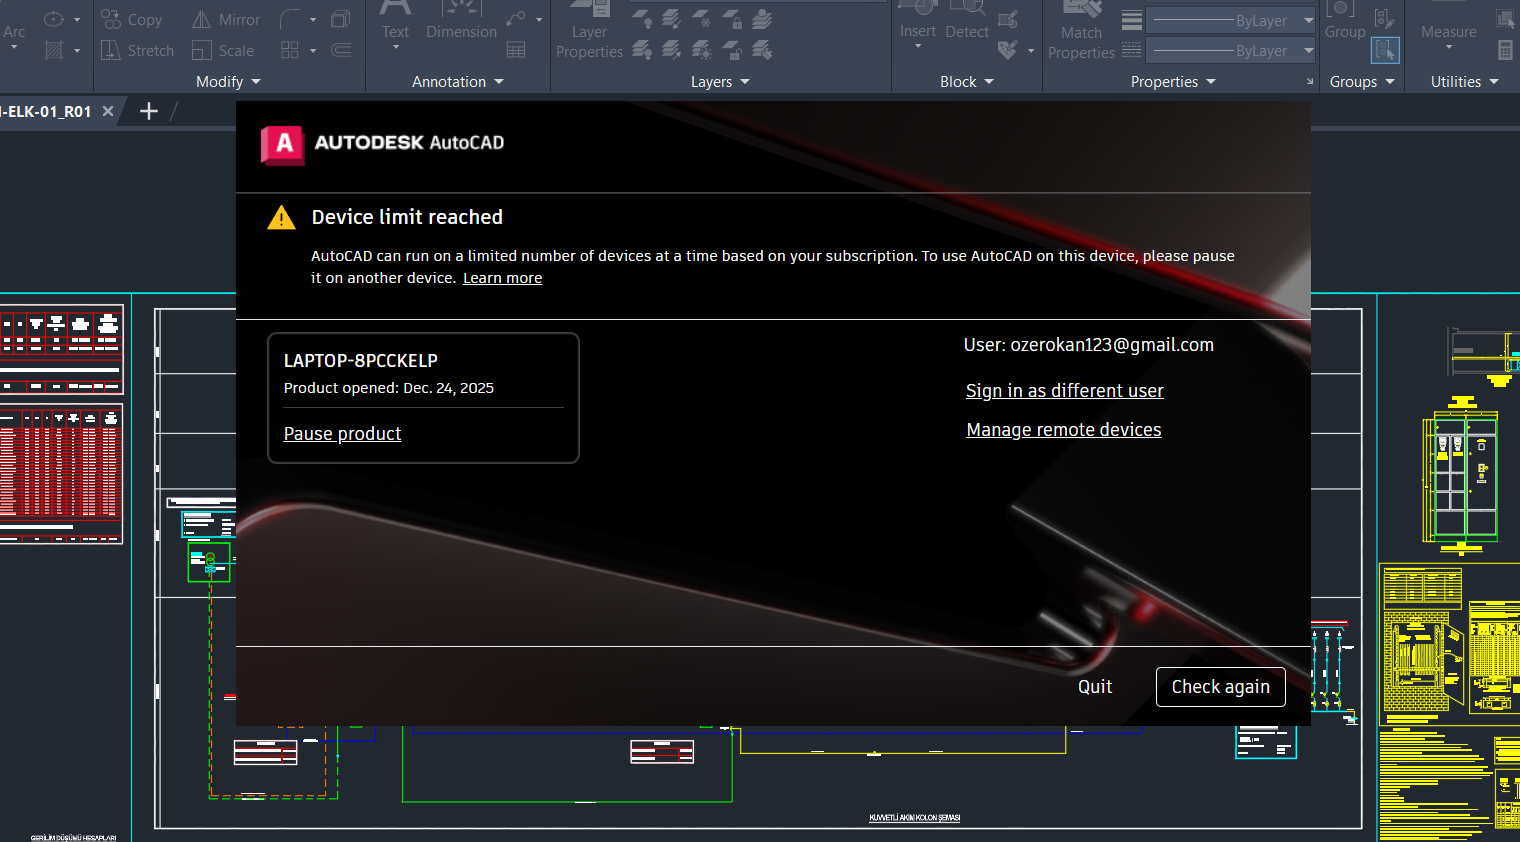Click the layer Isolate icon

point(672,19)
